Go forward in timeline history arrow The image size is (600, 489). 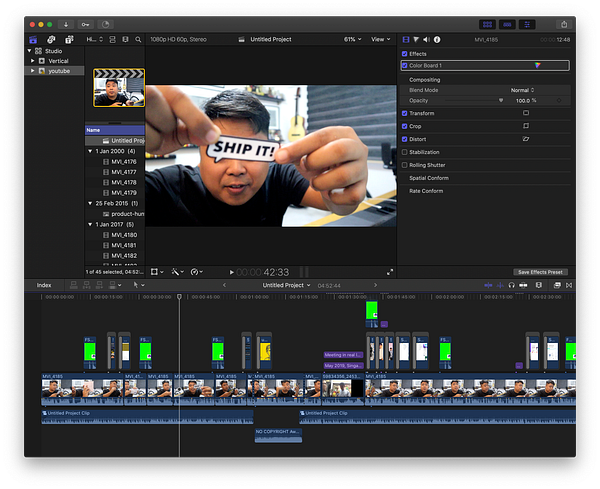(x=375, y=285)
